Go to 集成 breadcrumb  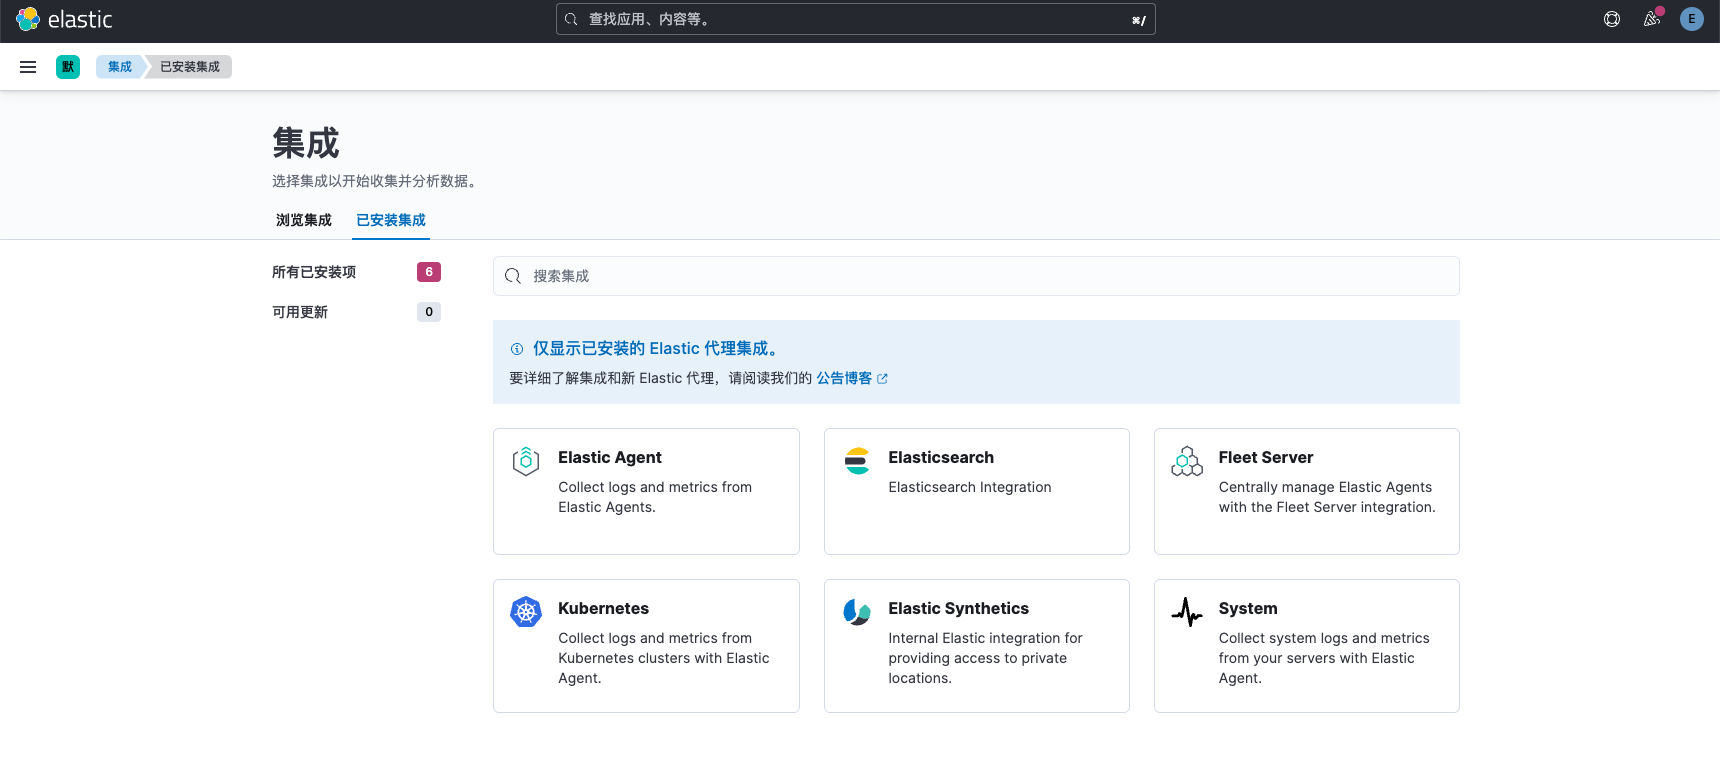click(120, 67)
